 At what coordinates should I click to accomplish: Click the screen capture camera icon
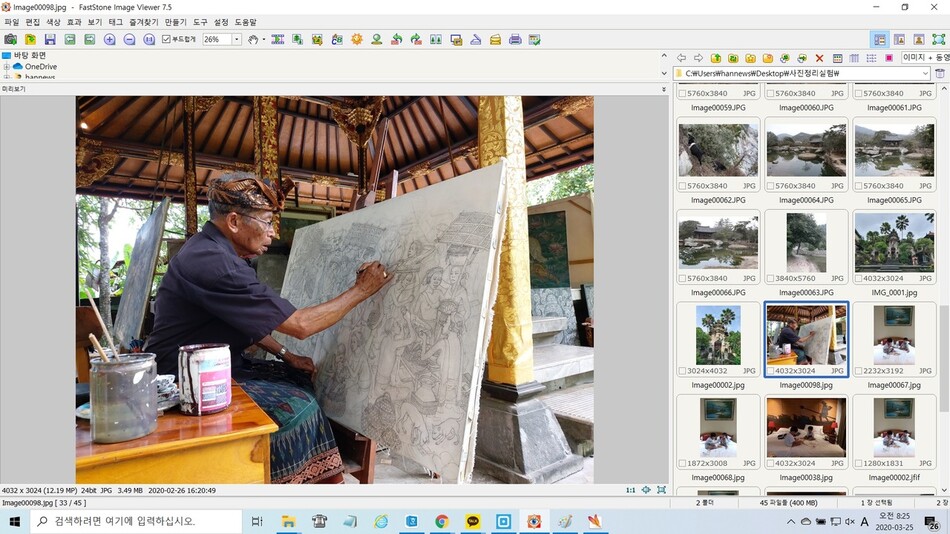pyautogui.click(x=10, y=39)
